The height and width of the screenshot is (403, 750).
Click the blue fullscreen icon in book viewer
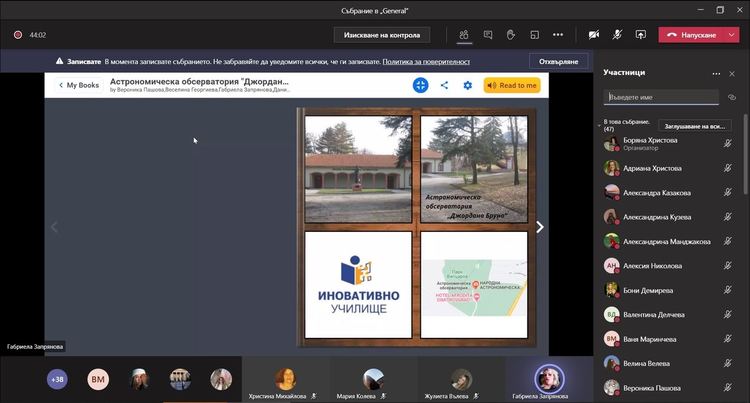point(421,85)
